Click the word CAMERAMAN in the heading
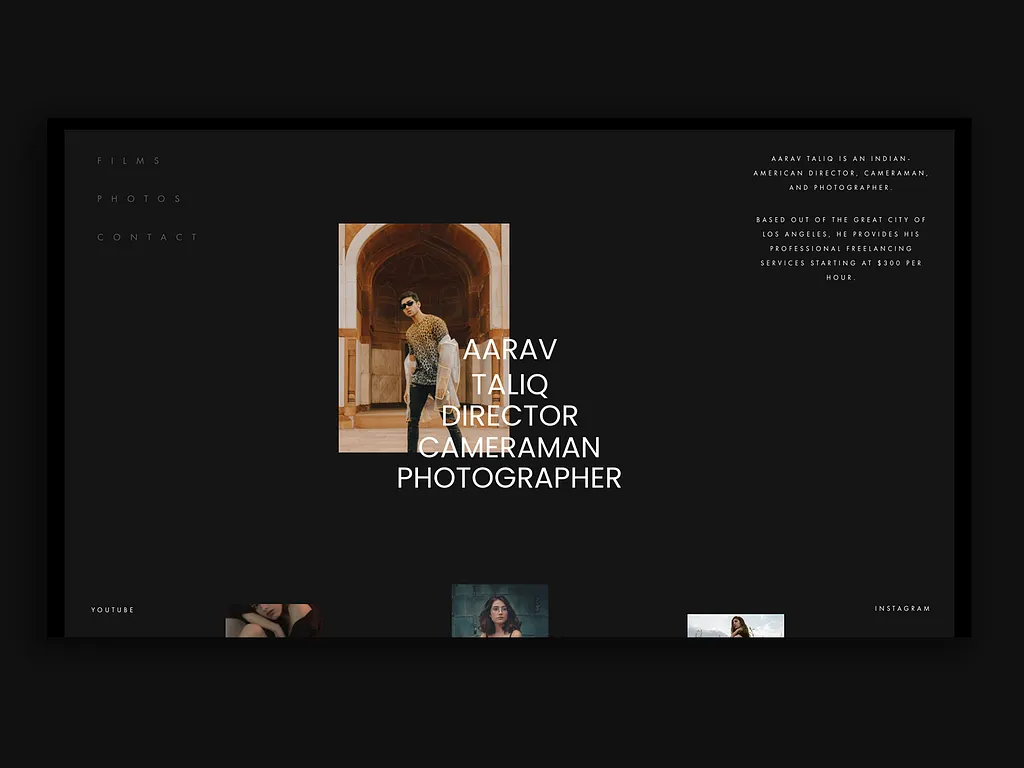The height and width of the screenshot is (768, 1024). (x=509, y=448)
